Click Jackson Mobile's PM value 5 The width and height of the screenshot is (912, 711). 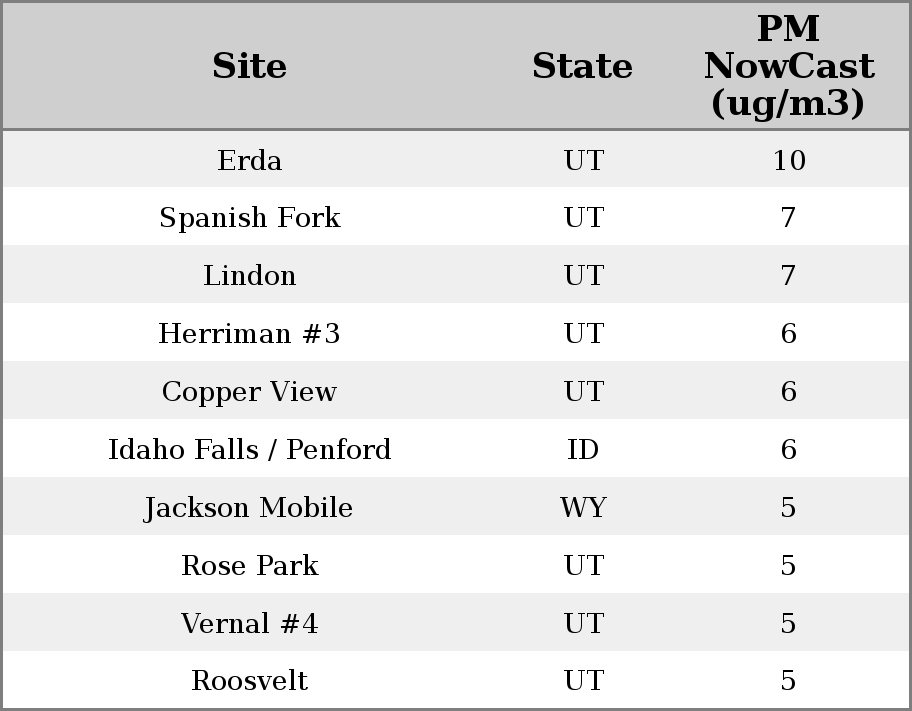788,508
